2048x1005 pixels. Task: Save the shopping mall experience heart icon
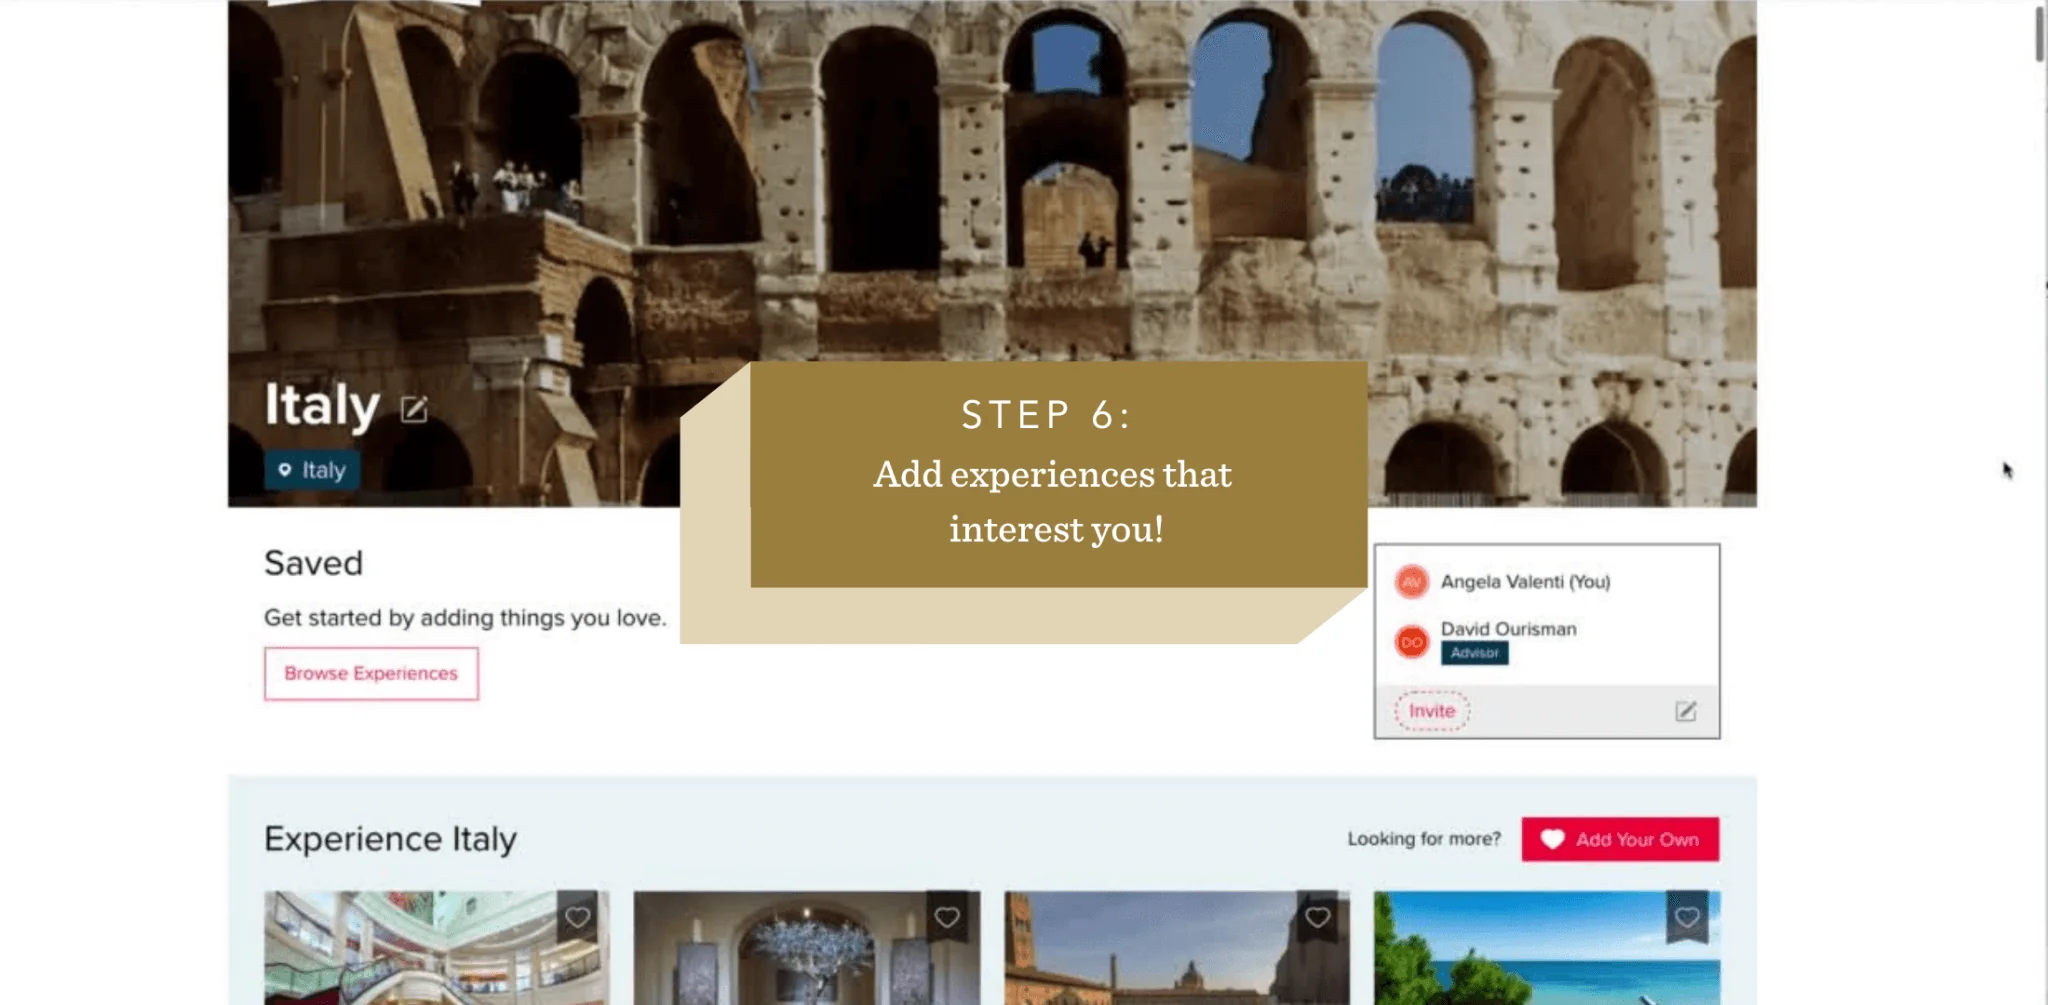coord(577,917)
